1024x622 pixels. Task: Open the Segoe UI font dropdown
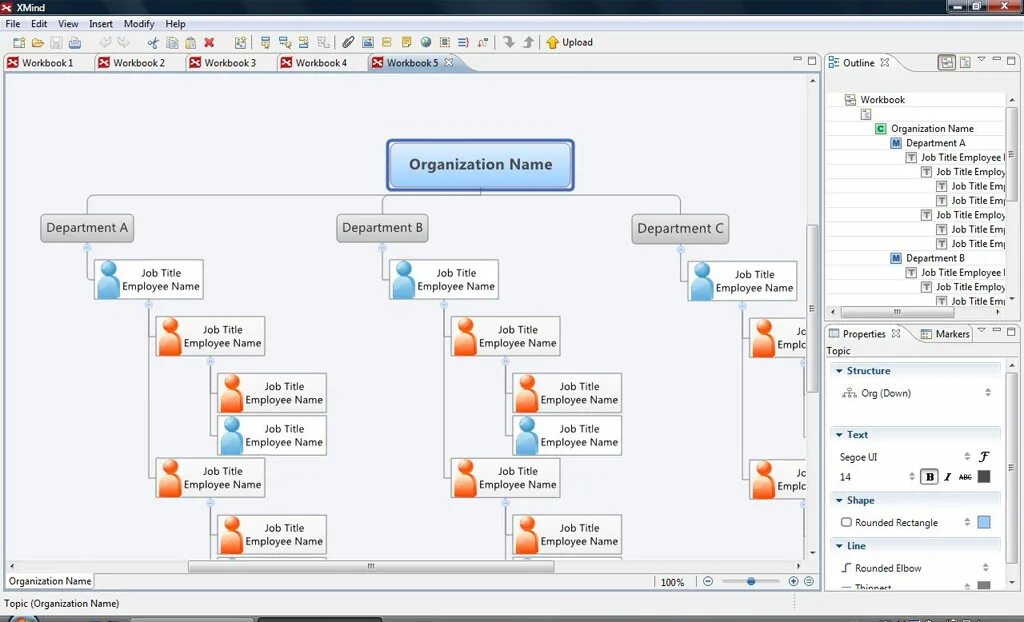967,457
